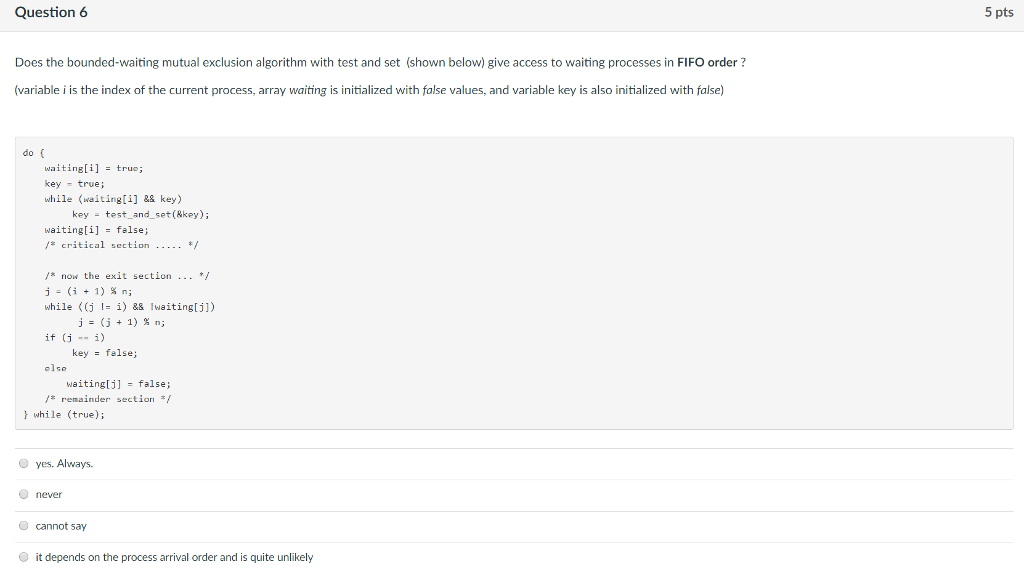Pick the "cannot say" radio button
This screenshot has height=580, width=1024.
[x=24, y=526]
